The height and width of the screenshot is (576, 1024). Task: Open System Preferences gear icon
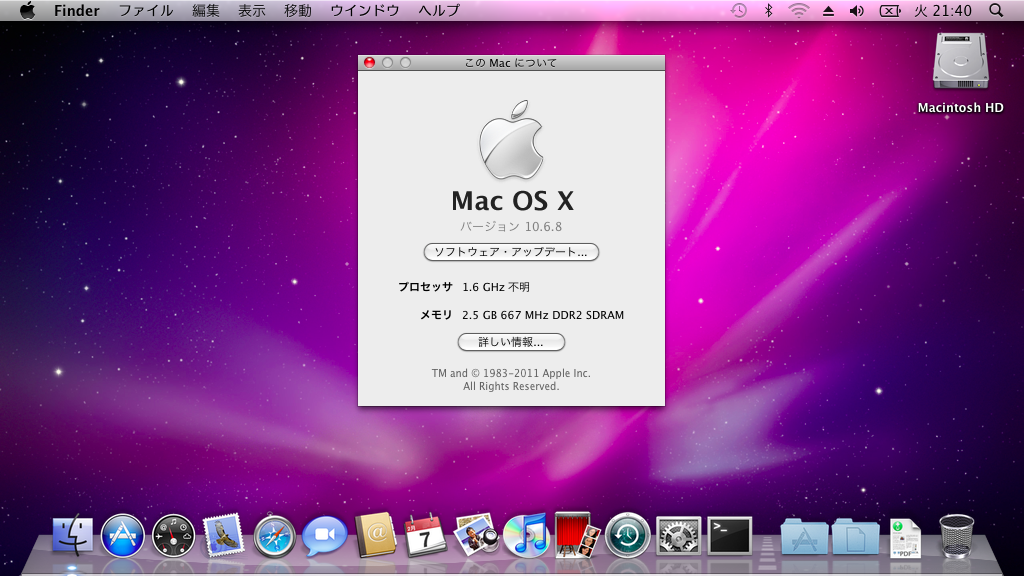(679, 536)
